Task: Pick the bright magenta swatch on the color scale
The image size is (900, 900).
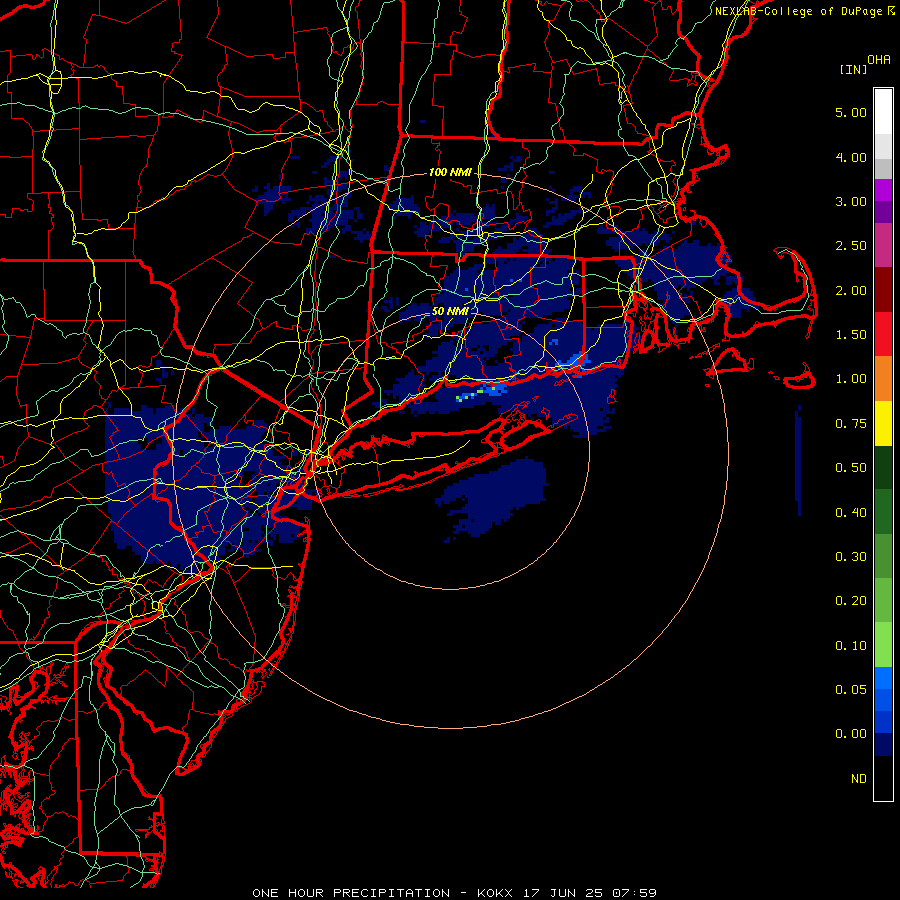Action: [883, 190]
